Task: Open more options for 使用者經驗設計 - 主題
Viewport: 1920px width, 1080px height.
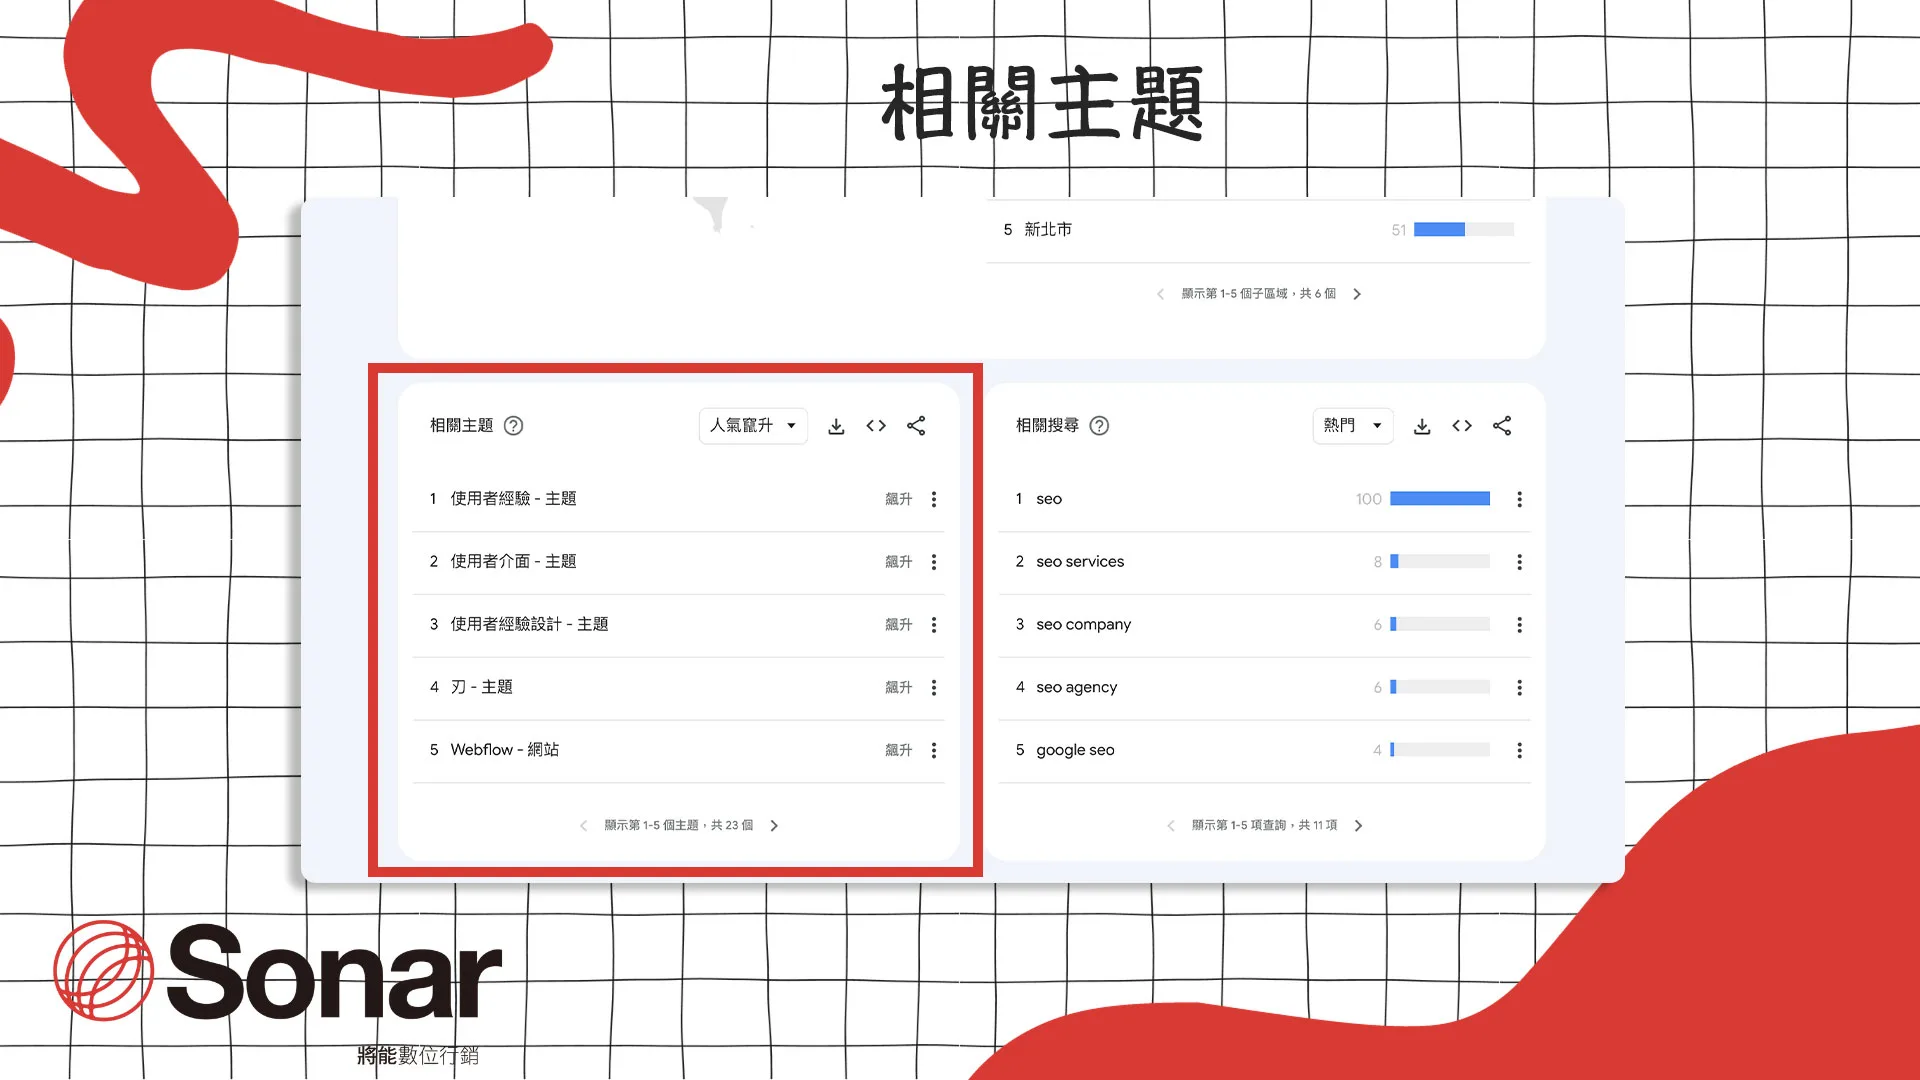Action: tap(934, 625)
